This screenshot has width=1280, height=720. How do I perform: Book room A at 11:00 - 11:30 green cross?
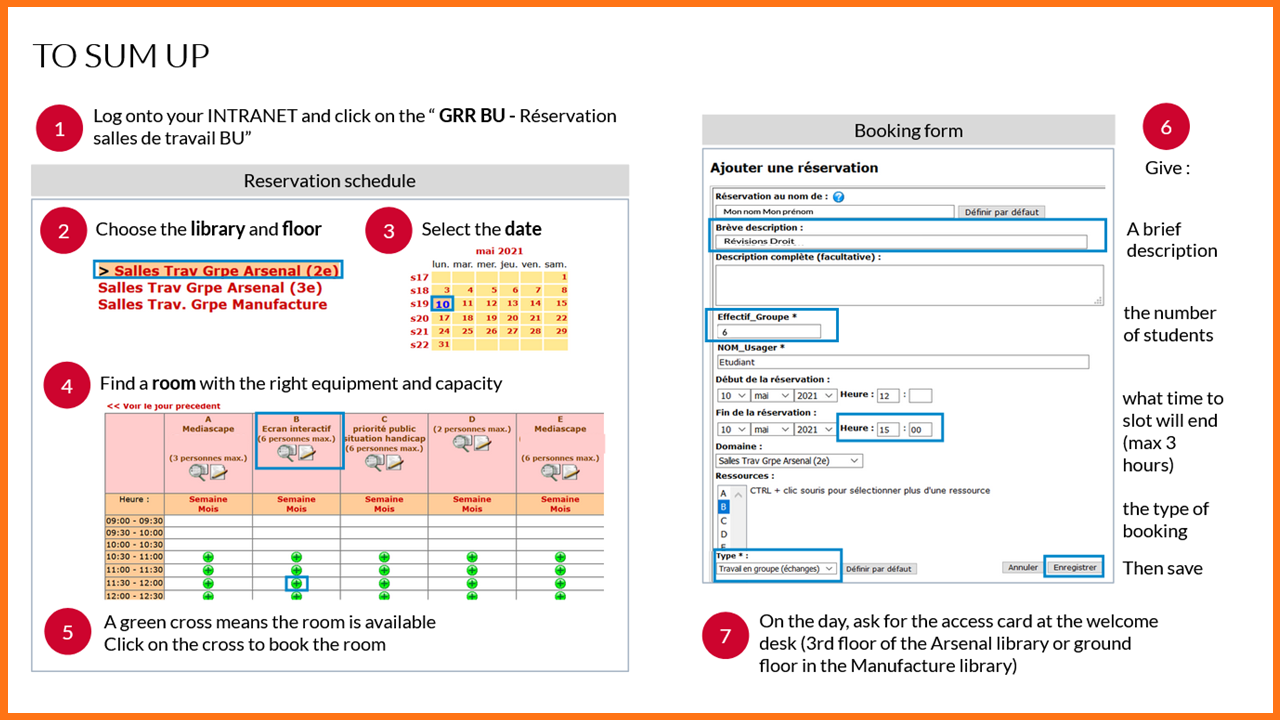(208, 570)
